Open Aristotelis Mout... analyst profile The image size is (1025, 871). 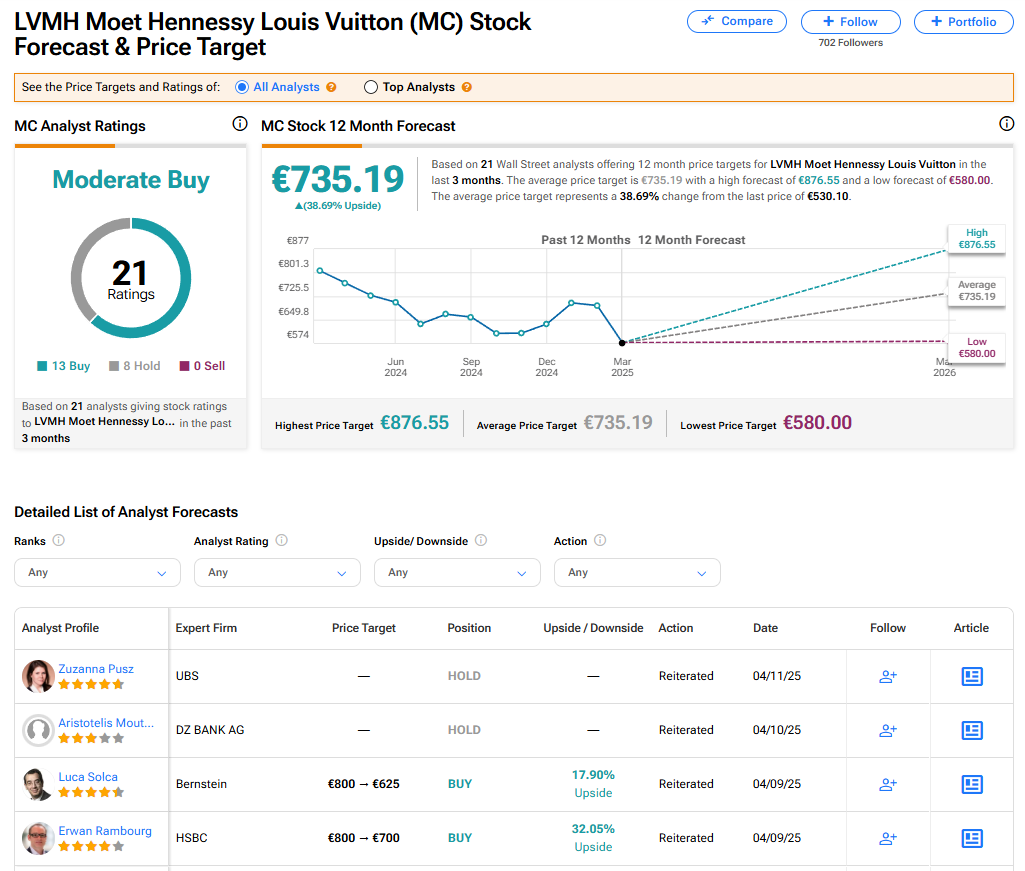point(106,723)
